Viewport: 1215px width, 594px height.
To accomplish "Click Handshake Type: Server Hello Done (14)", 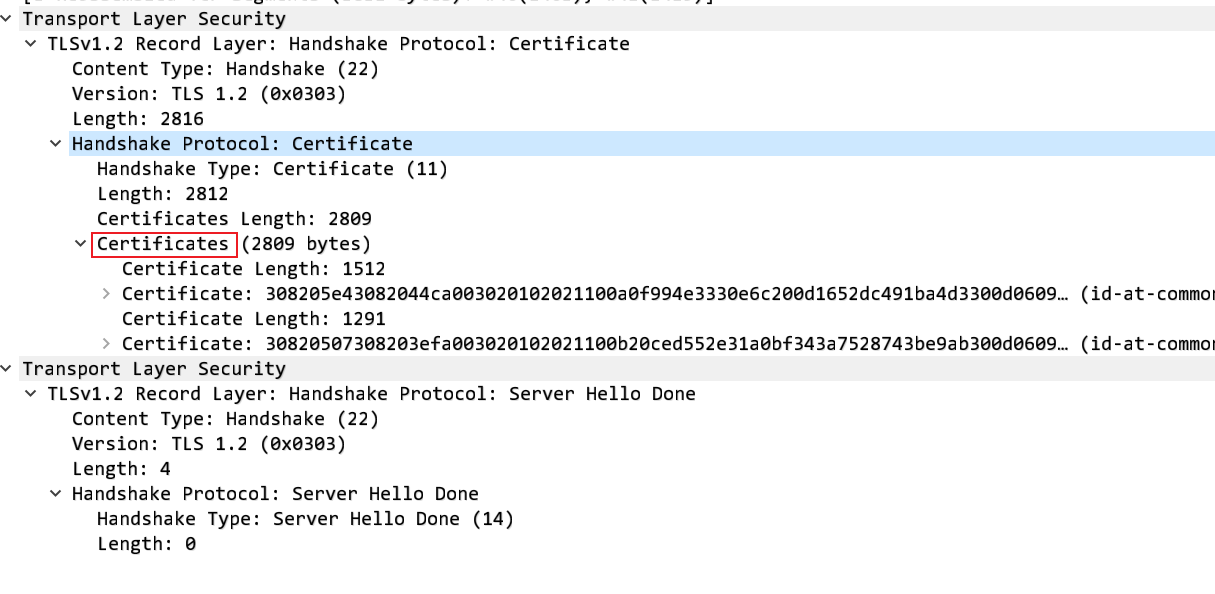I will [305, 519].
